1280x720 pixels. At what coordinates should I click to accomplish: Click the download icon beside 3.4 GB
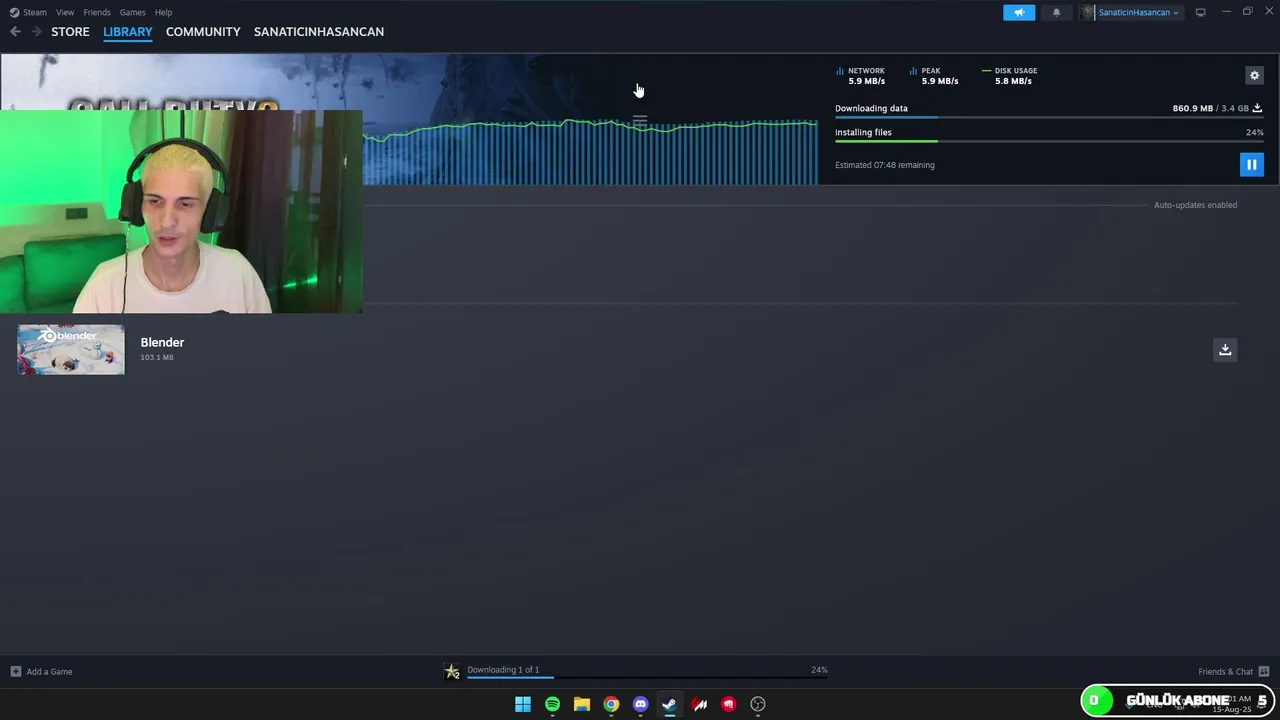(x=1257, y=108)
